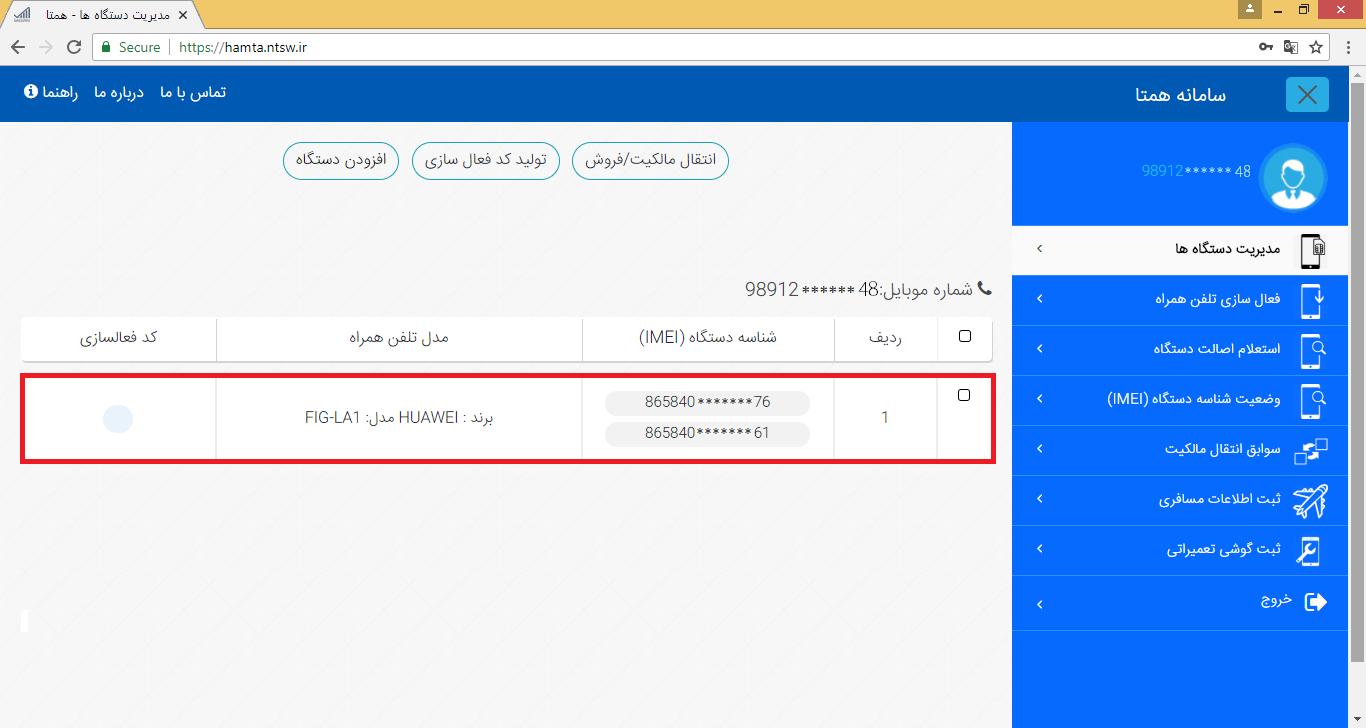
Task: Close the sidebar with the X button
Action: pos(1306,95)
